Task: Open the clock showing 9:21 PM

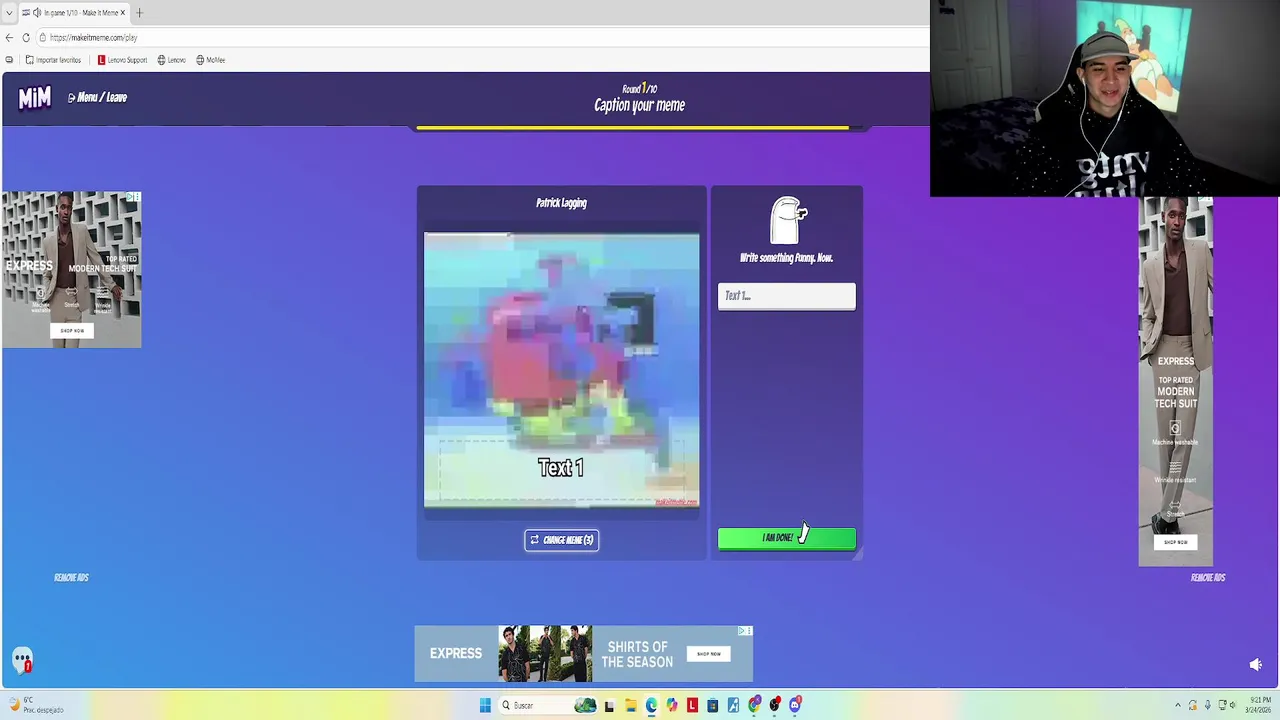Action: click(1260, 706)
